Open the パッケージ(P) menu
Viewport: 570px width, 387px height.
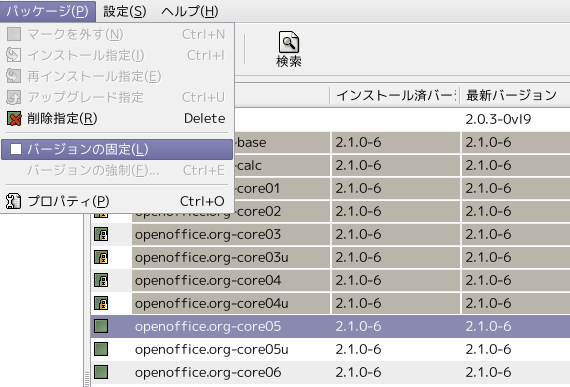coord(48,11)
